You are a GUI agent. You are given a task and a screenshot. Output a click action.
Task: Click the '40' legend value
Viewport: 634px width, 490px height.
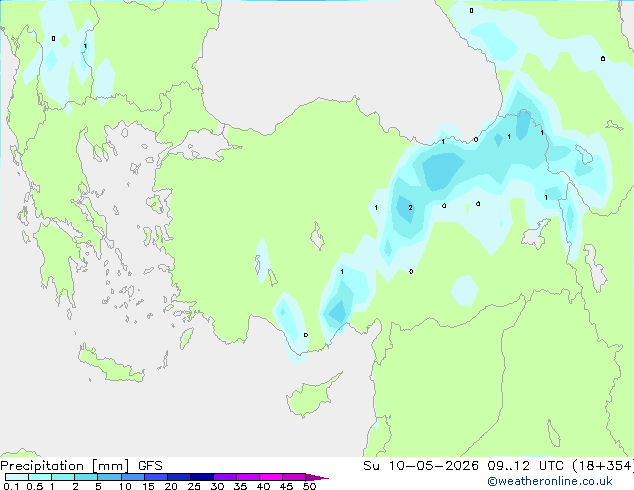[263, 486]
